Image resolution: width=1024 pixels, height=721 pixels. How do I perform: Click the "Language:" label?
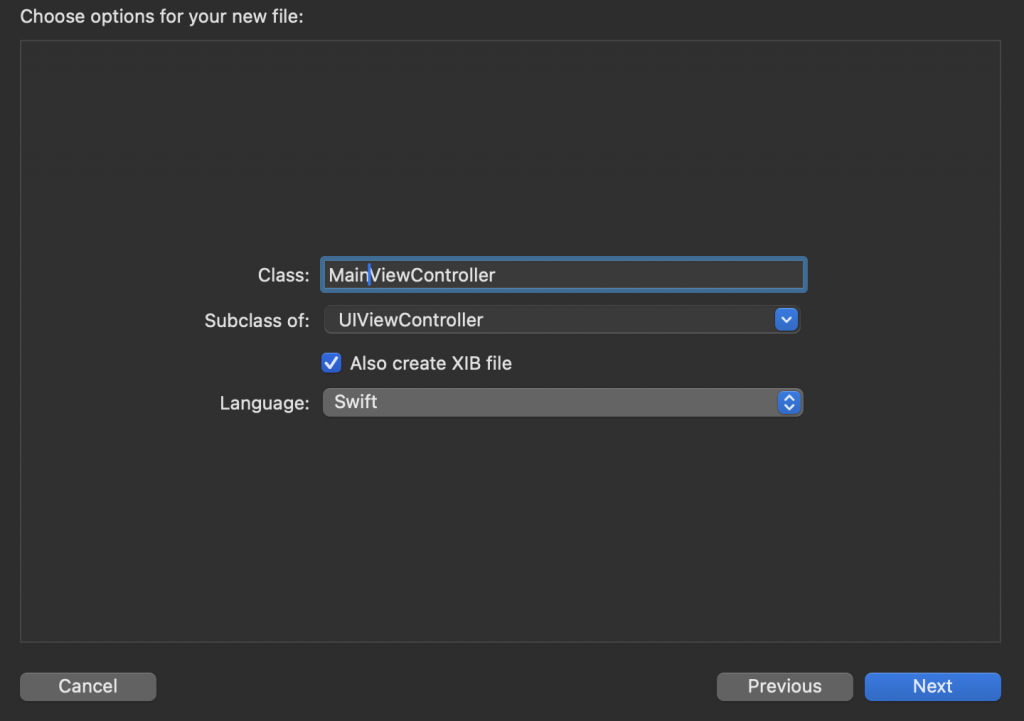pyautogui.click(x=264, y=404)
